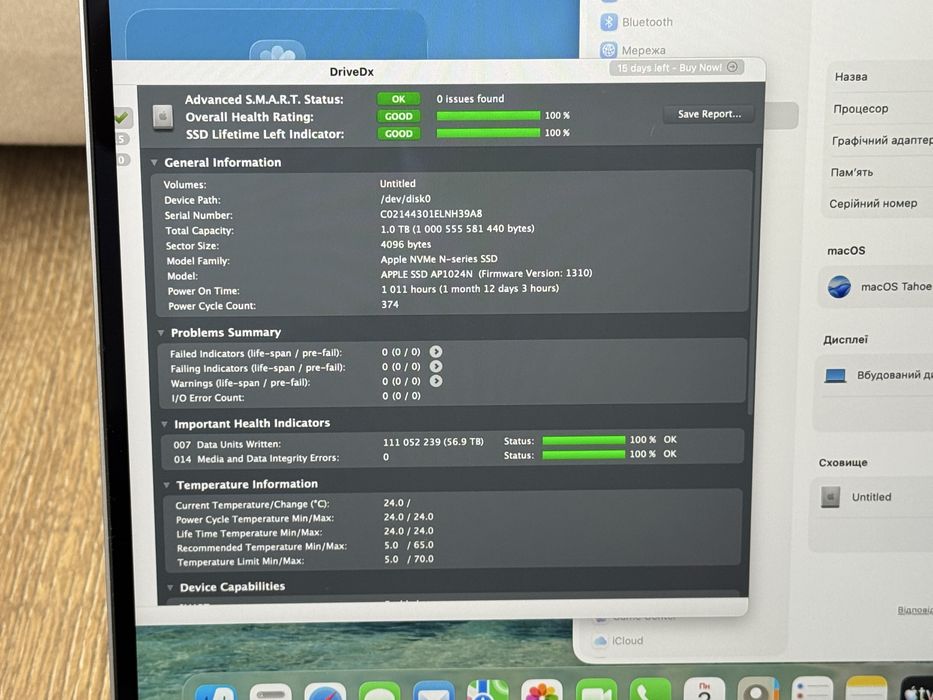Open Notes from the Dock
933x700 pixels.
(866, 688)
